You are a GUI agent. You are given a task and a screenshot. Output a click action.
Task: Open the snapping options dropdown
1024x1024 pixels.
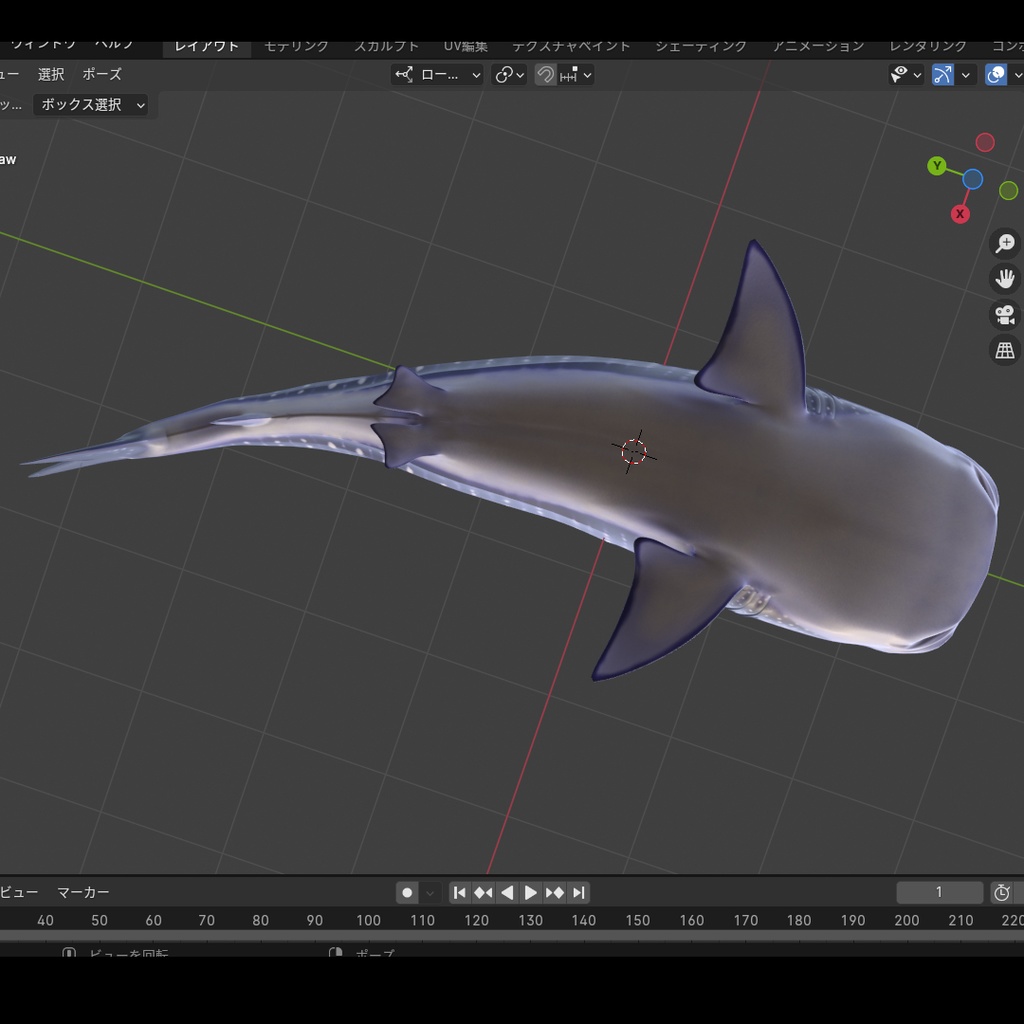[588, 74]
